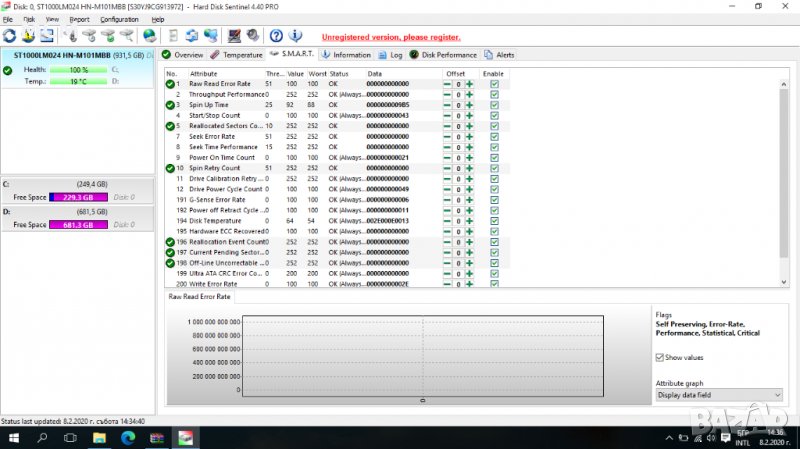Uncheck Enable for Raw Read Error Rate
Screen dimensions: 800x449
494,84
